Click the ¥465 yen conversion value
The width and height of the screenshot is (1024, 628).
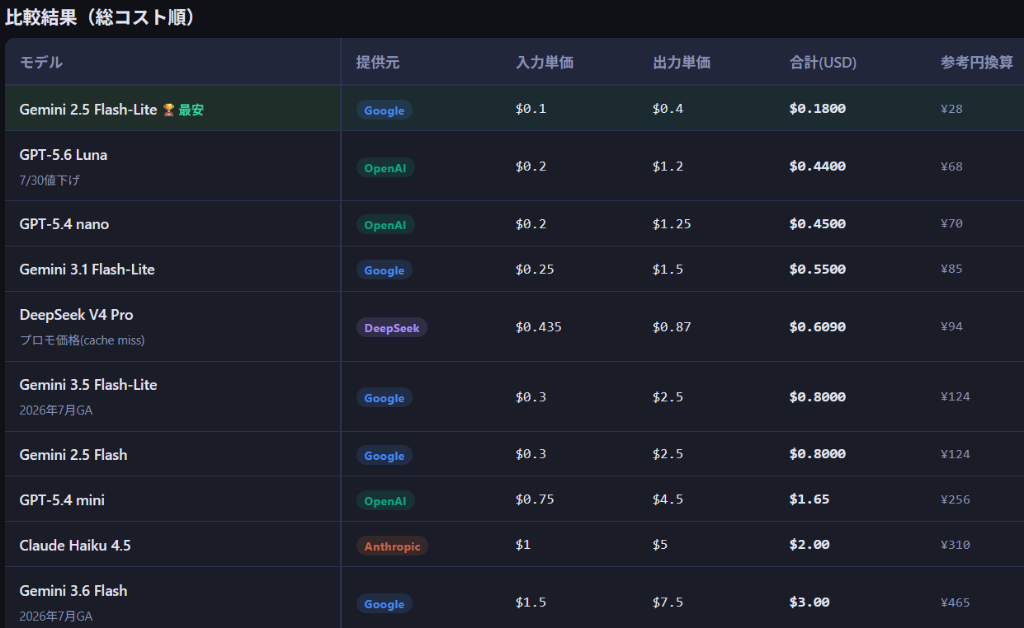tap(955, 602)
